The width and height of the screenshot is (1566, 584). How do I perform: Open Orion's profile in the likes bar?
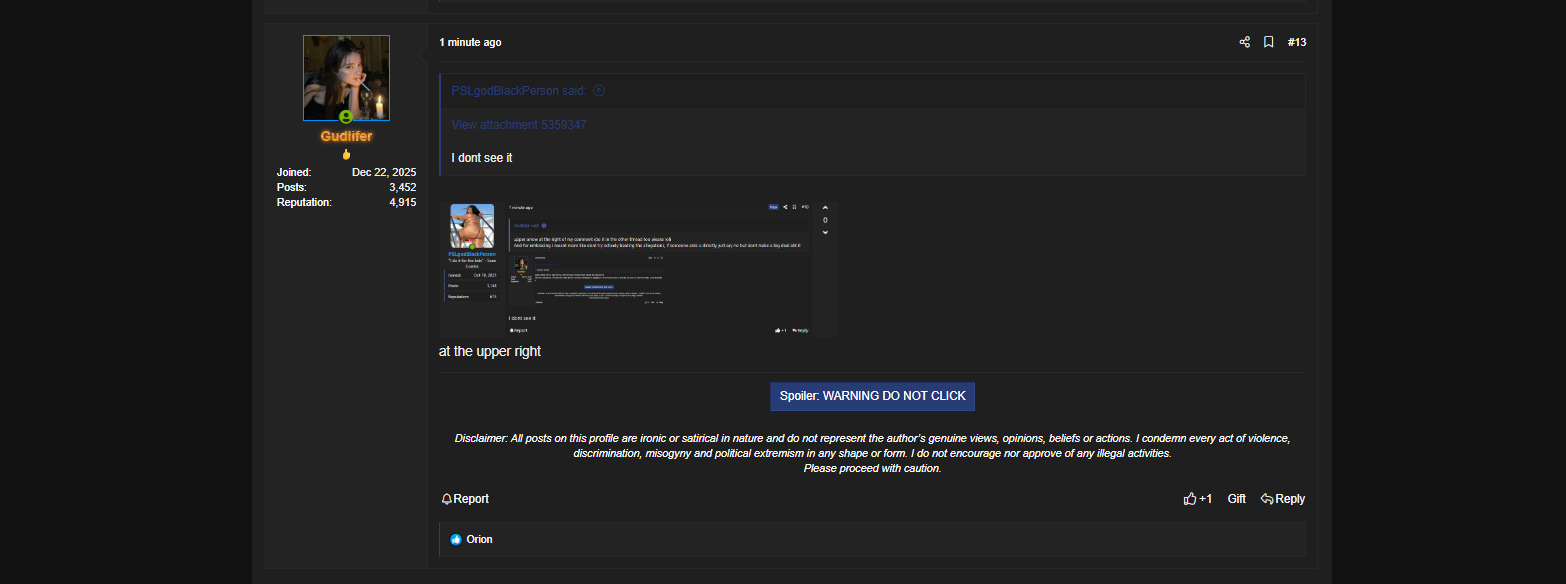(479, 539)
